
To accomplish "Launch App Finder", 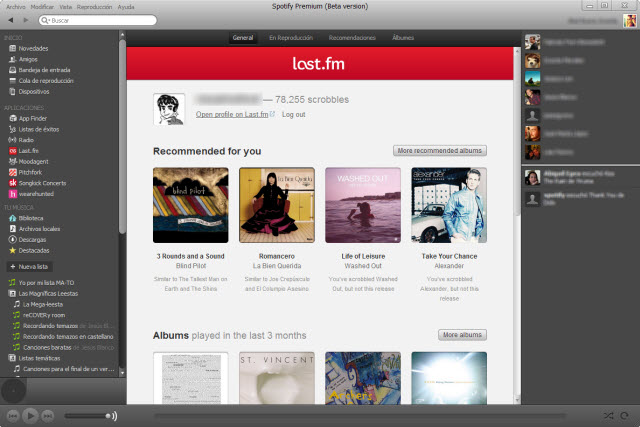I will pos(33,118).
